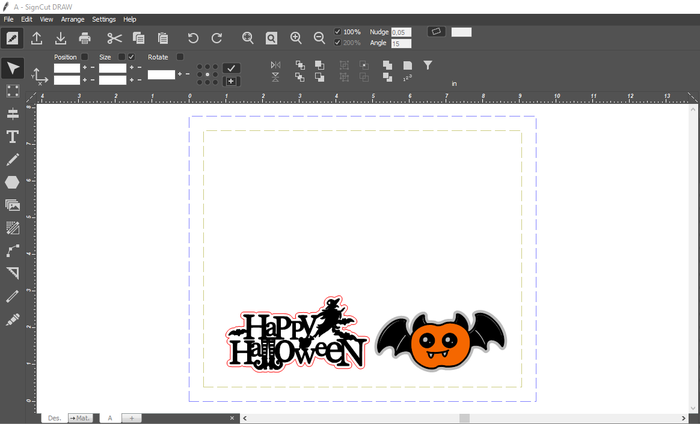
Task: Select the arrow pointer tool
Action: click(x=12, y=68)
